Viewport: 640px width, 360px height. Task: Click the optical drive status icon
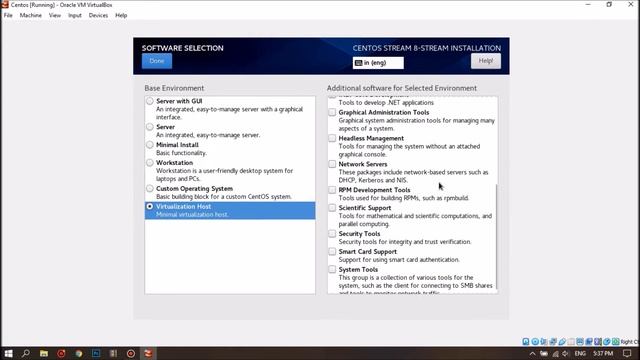click(x=535, y=342)
